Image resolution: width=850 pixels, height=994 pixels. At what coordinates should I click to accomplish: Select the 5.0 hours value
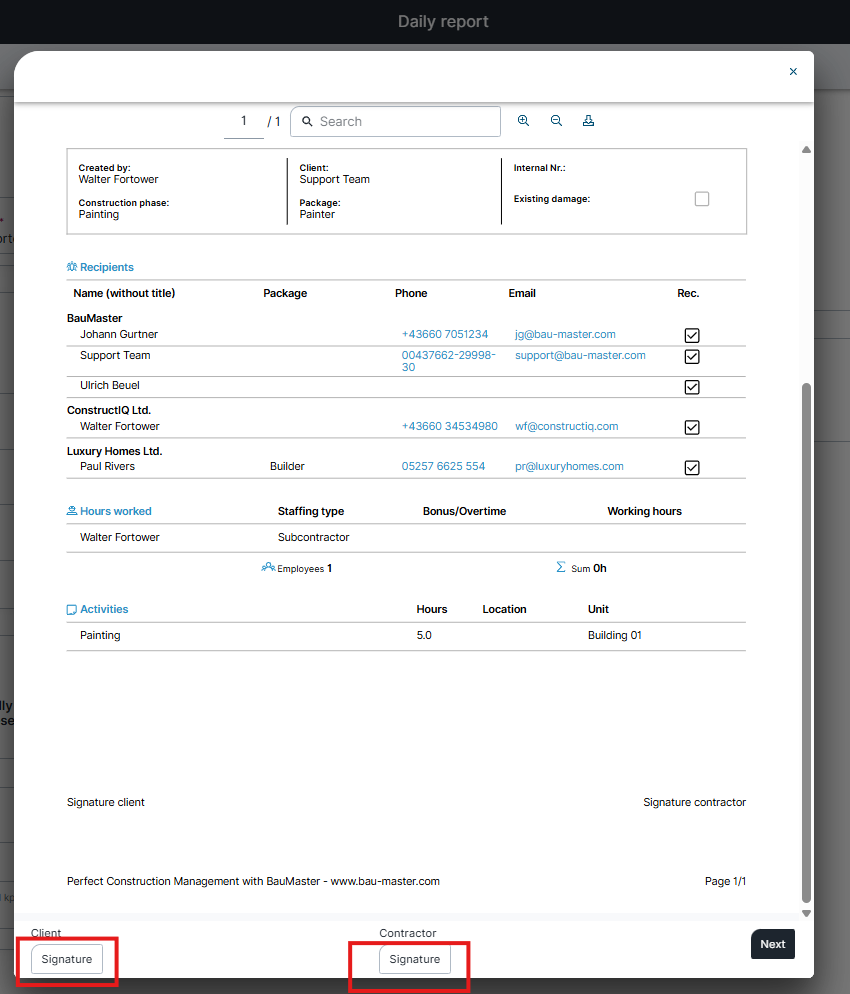click(x=424, y=635)
